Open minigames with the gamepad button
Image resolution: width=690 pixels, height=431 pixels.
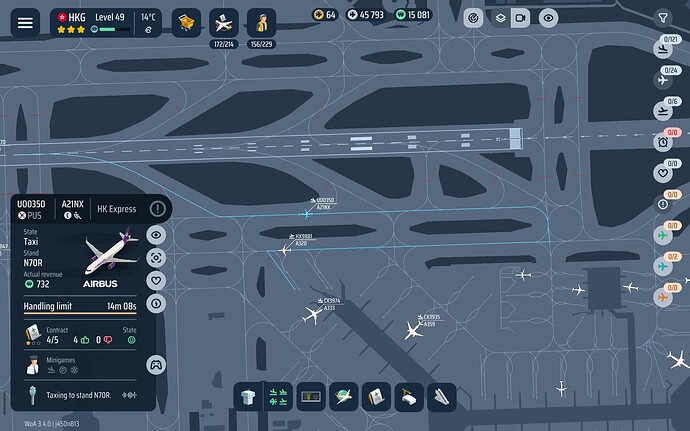pyautogui.click(x=156, y=364)
